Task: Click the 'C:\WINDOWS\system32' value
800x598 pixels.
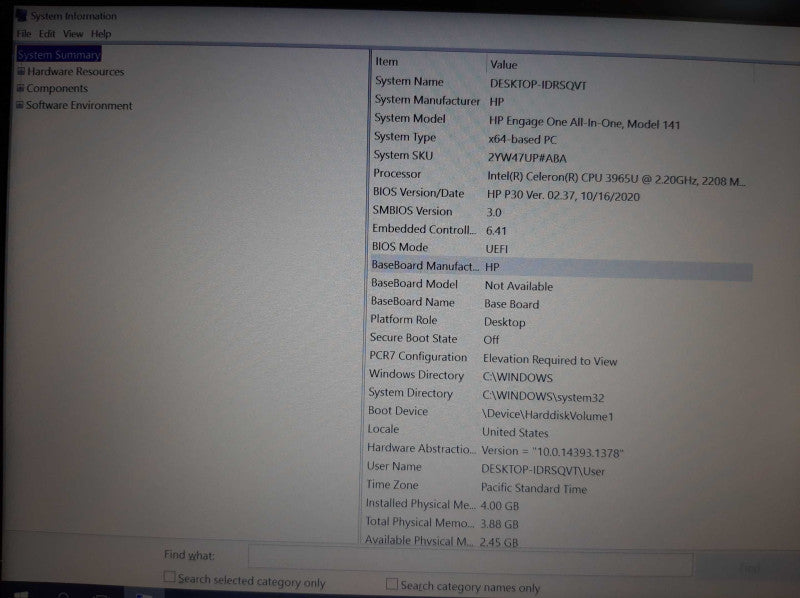Action: [x=543, y=397]
